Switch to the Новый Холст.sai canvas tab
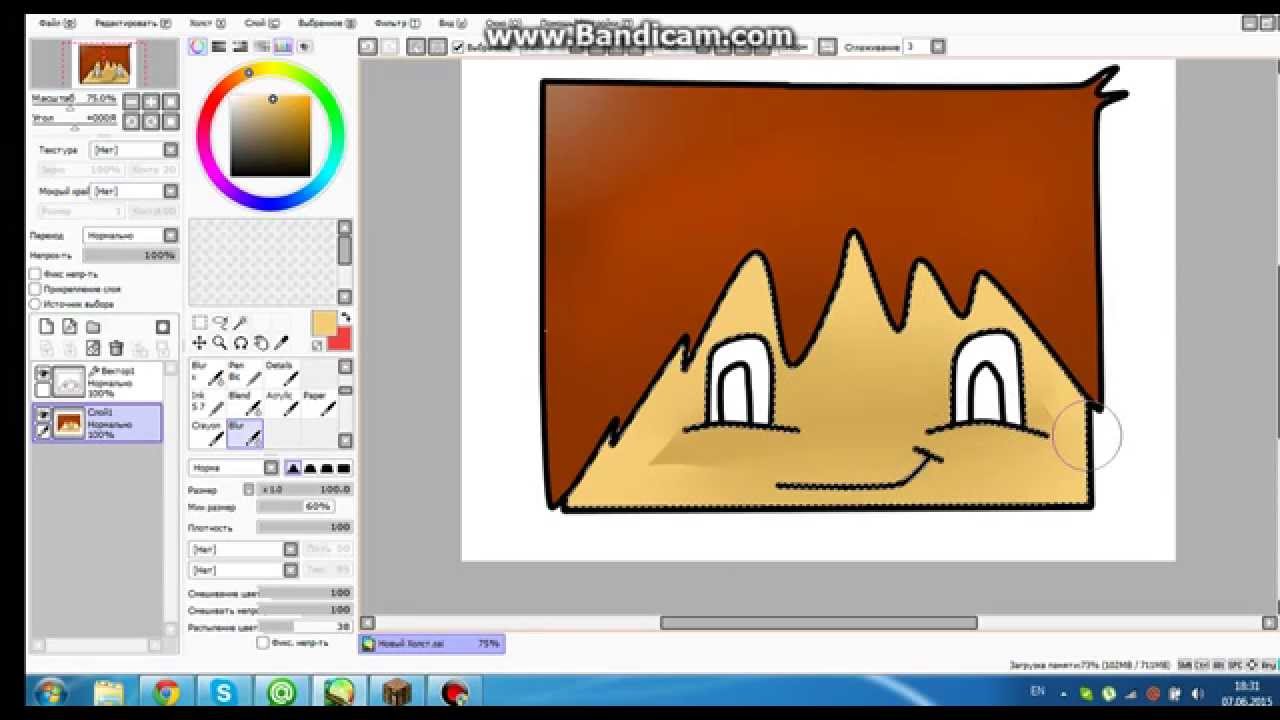Screen dimensions: 1280x720 click(x=432, y=644)
